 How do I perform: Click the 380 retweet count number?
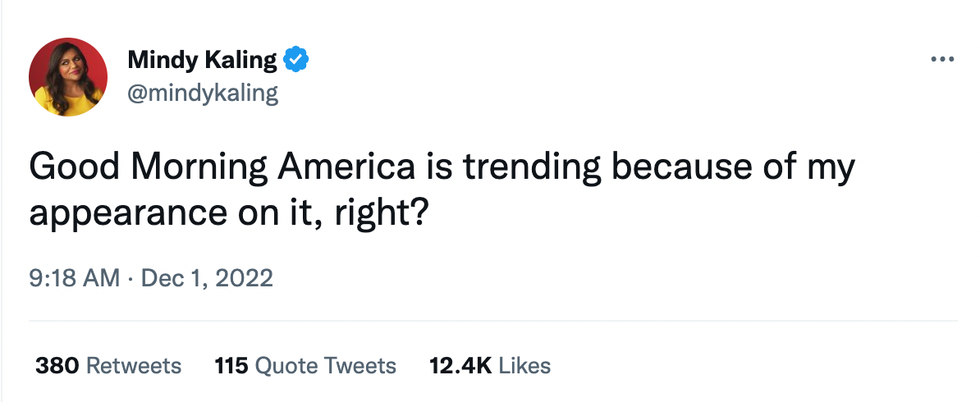(58, 366)
